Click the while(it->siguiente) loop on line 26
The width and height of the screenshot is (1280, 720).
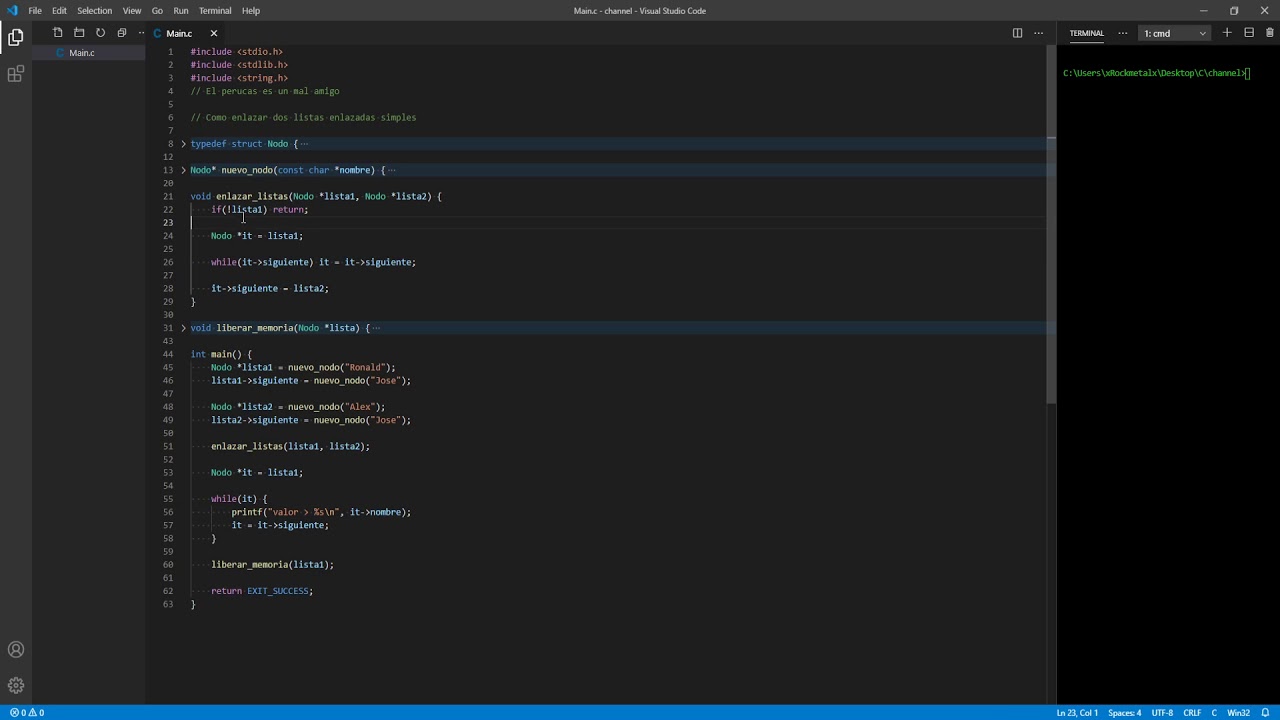click(313, 262)
